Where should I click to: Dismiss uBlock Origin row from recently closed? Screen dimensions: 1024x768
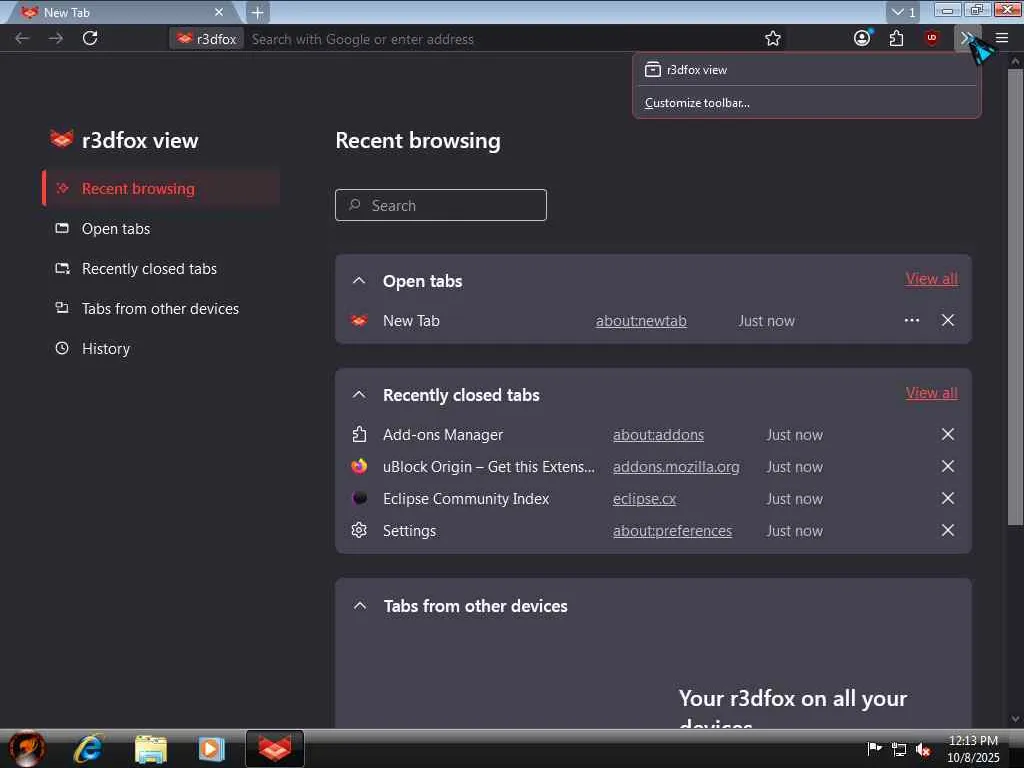[948, 466]
